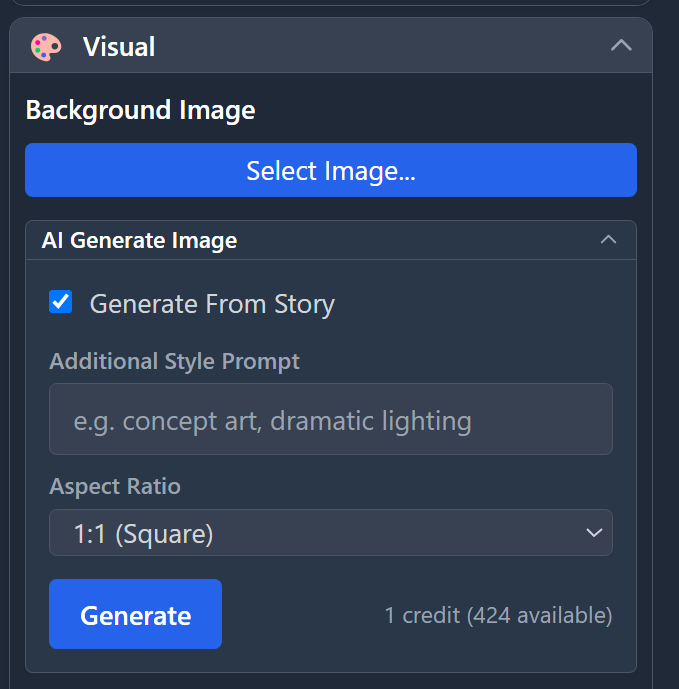Viewport: 679px width, 689px height.
Task: Open the Aspect Ratio dropdown
Action: [x=330, y=533]
